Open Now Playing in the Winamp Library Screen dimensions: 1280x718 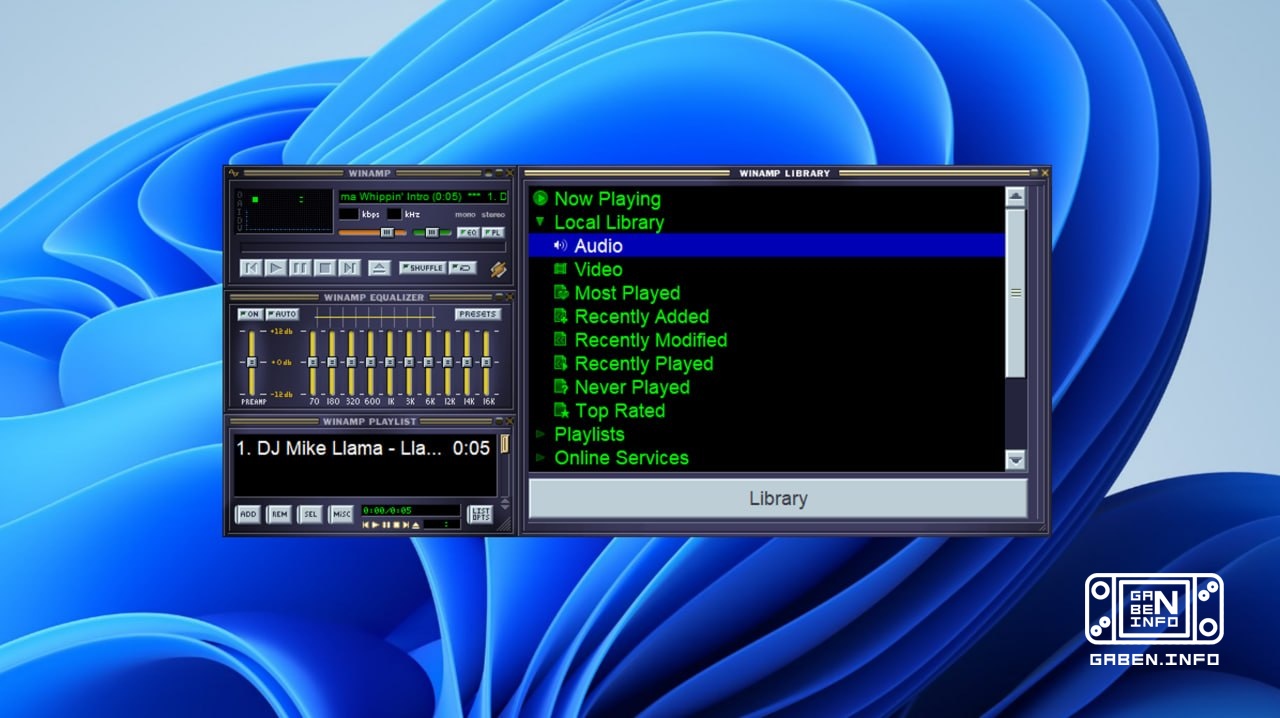607,198
